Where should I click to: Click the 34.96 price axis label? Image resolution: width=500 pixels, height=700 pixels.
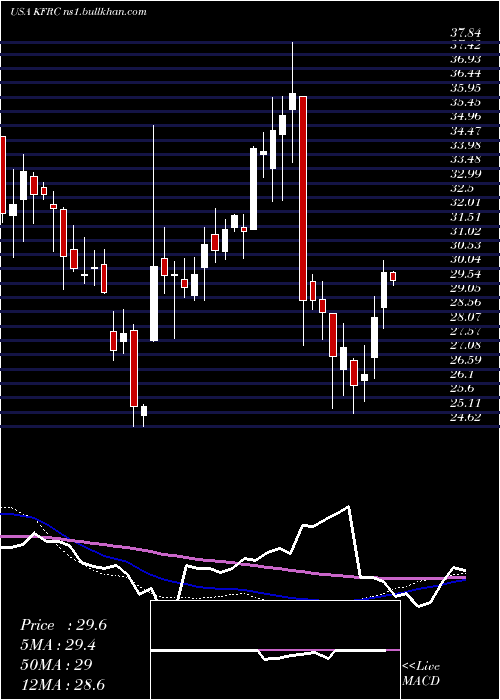[465, 117]
